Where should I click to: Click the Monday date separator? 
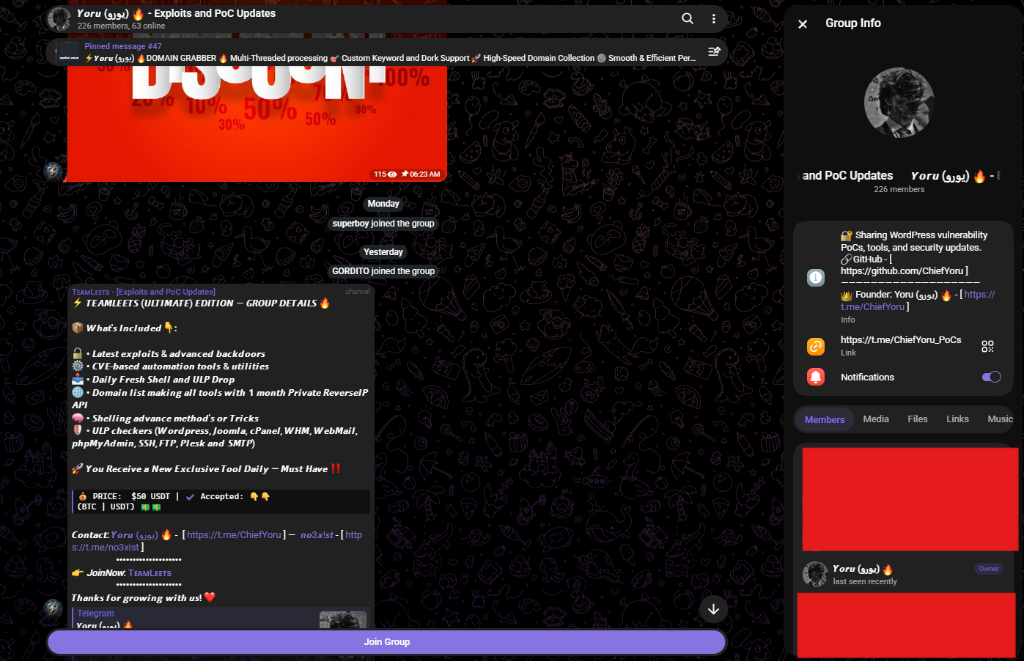pos(383,204)
